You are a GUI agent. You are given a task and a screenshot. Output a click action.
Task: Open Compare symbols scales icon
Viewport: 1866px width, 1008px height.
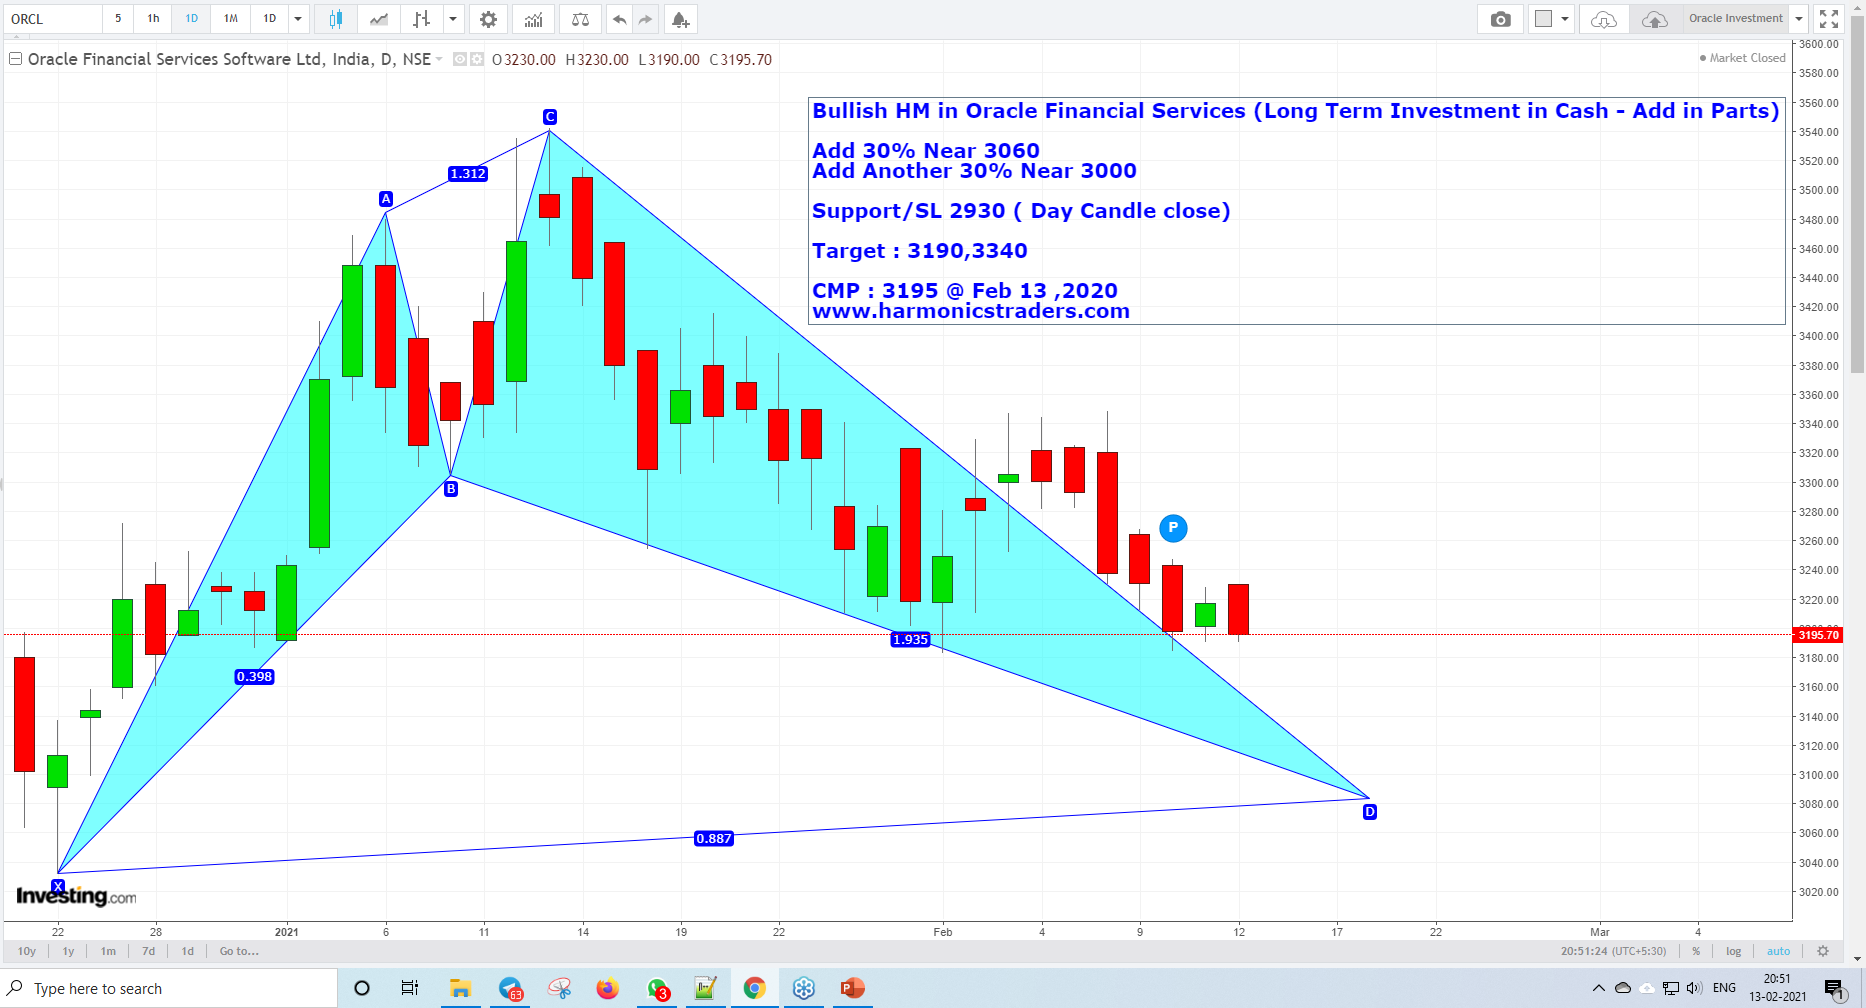click(580, 19)
